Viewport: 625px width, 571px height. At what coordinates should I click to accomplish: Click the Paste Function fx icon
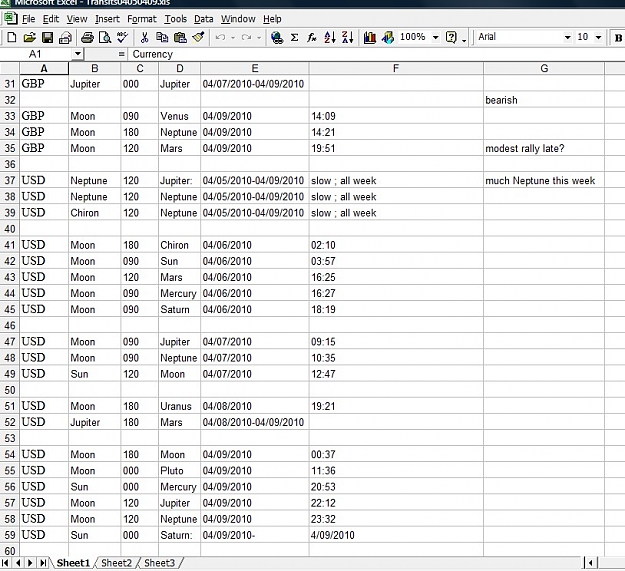click(312, 37)
